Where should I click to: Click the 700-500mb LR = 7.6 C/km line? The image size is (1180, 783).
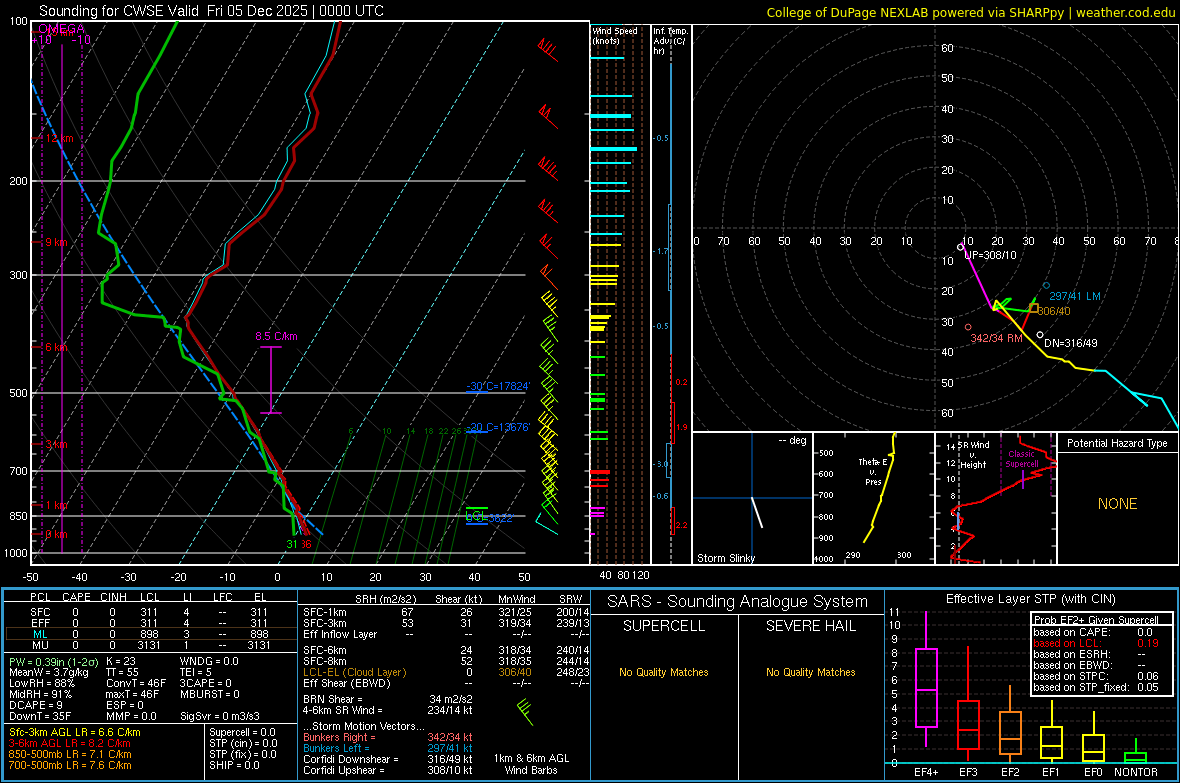(x=70, y=765)
